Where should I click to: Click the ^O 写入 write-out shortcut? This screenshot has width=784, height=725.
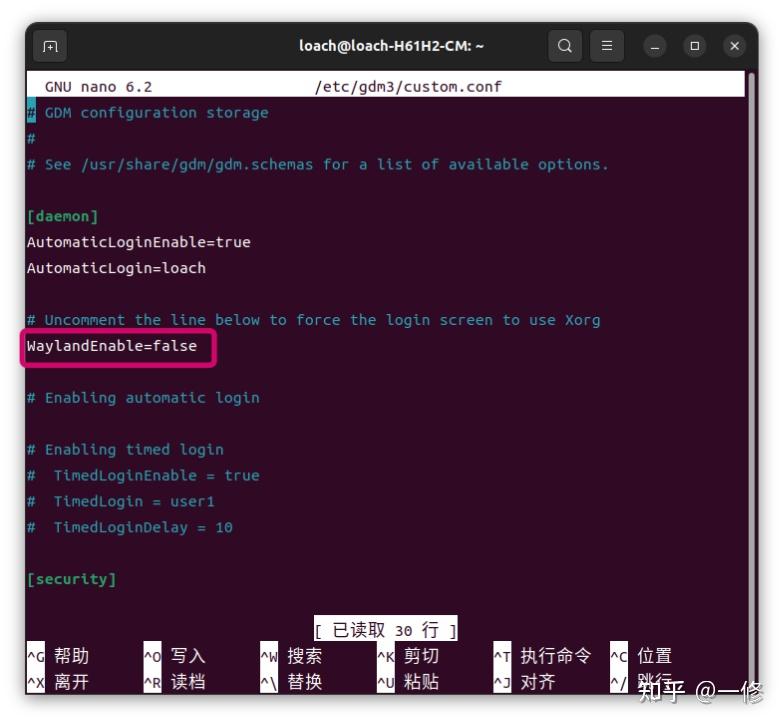click(174, 656)
